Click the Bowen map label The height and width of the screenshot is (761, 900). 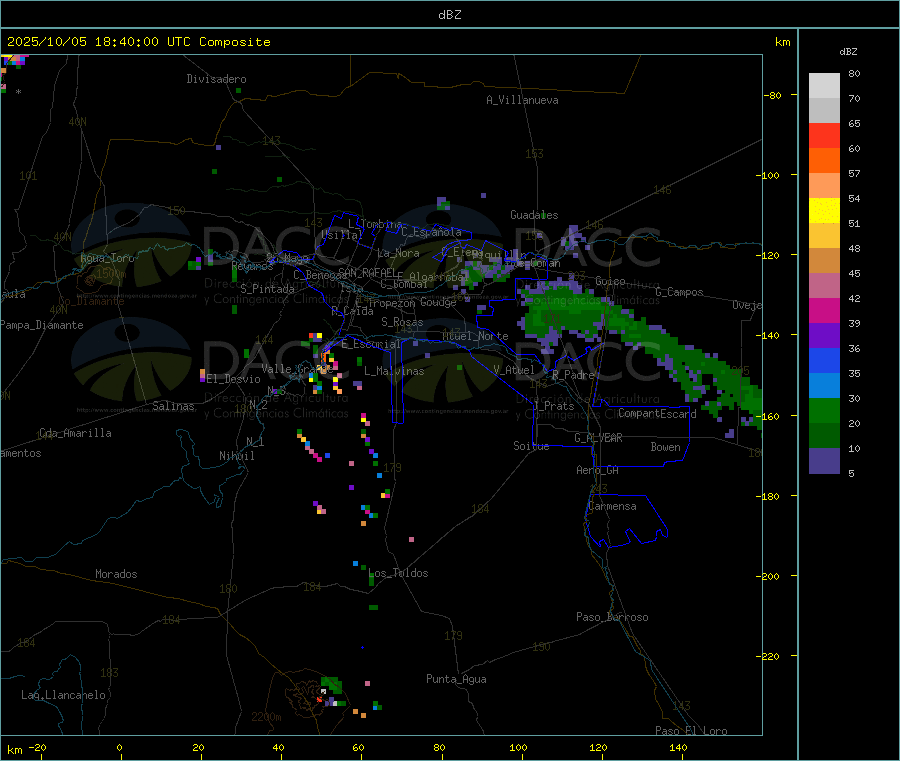(665, 447)
